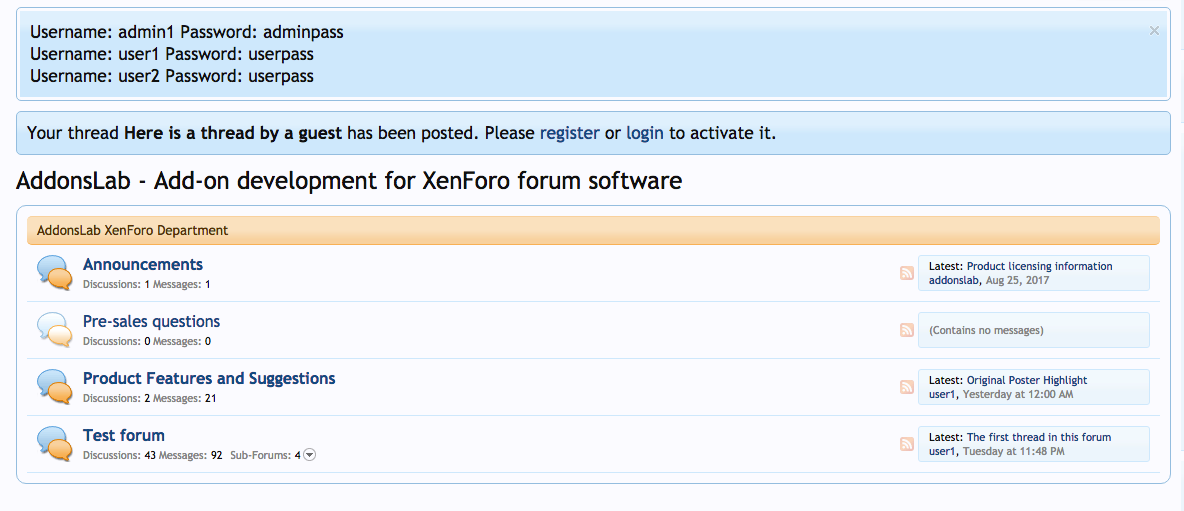Click the Aug 25, 2017 date text
Image resolution: width=1184 pixels, height=511 pixels.
coord(1017,280)
